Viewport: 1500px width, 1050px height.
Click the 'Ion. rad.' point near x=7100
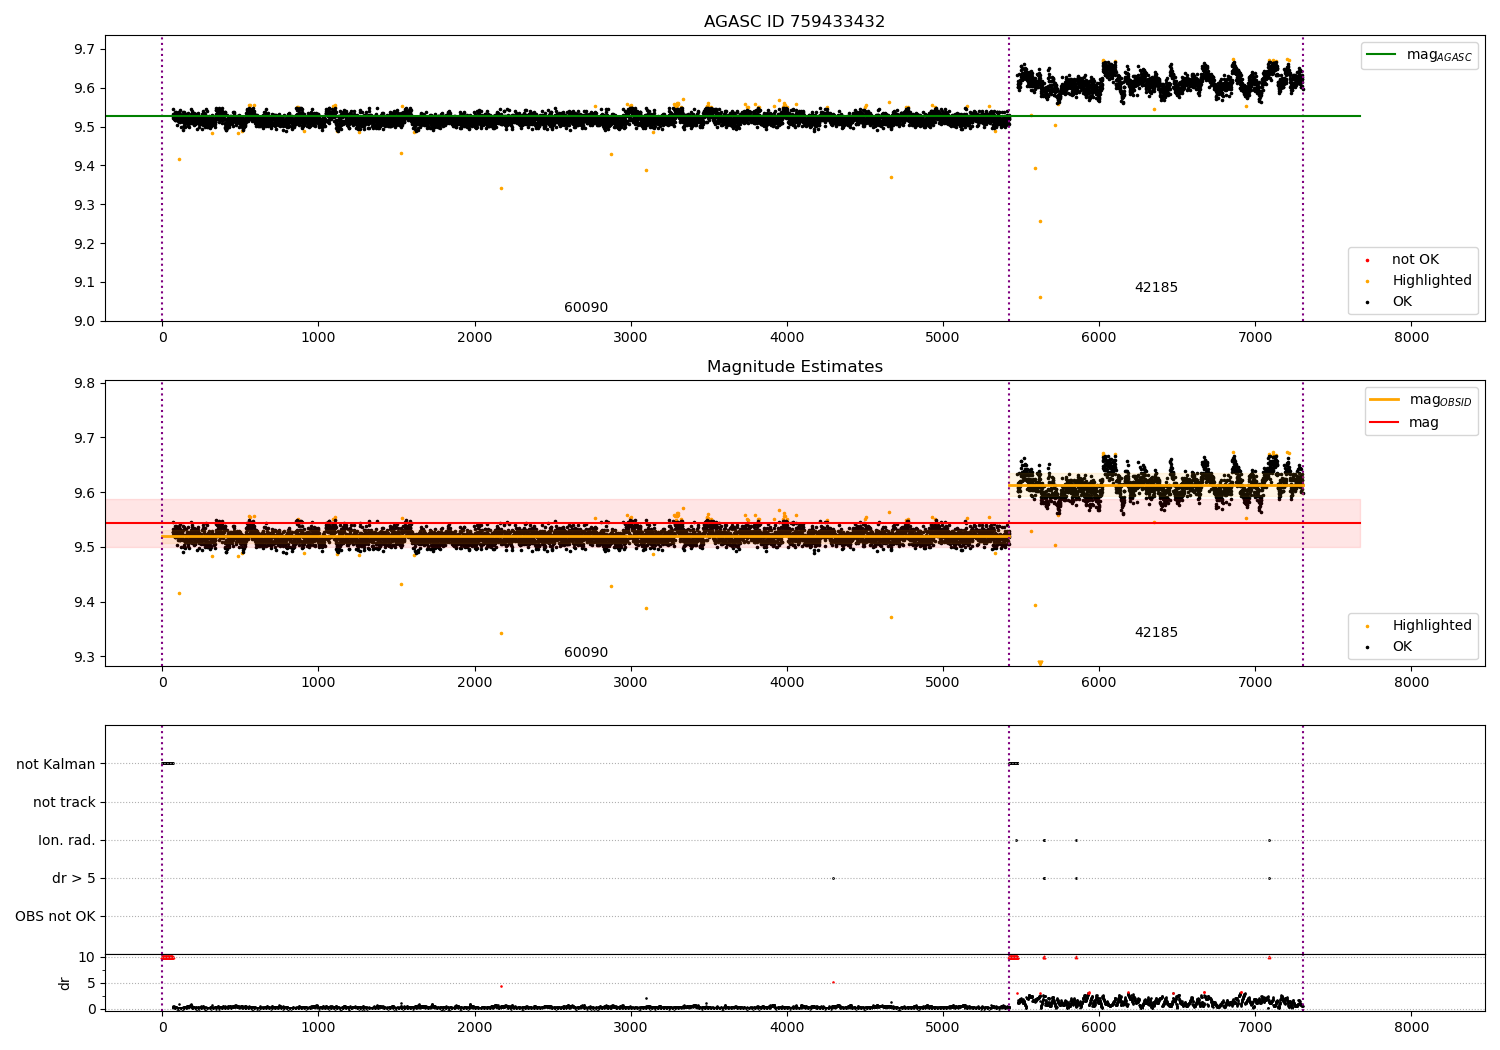tap(1269, 841)
